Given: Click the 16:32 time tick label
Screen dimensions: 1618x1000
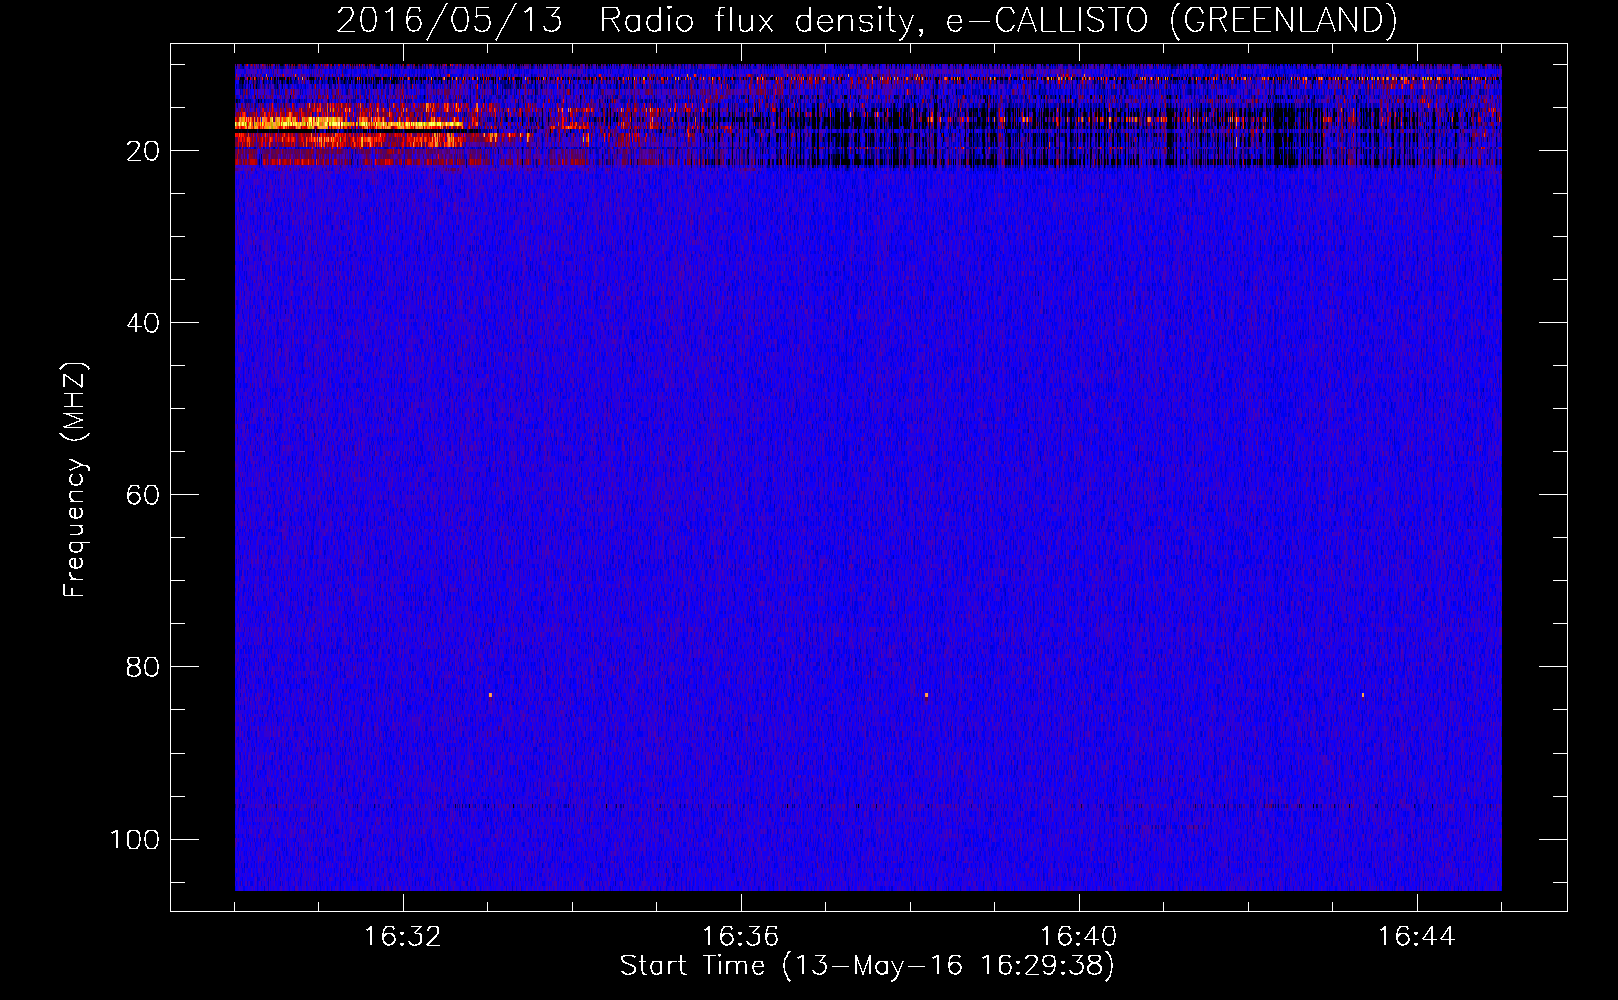Looking at the screenshot, I should [x=403, y=937].
